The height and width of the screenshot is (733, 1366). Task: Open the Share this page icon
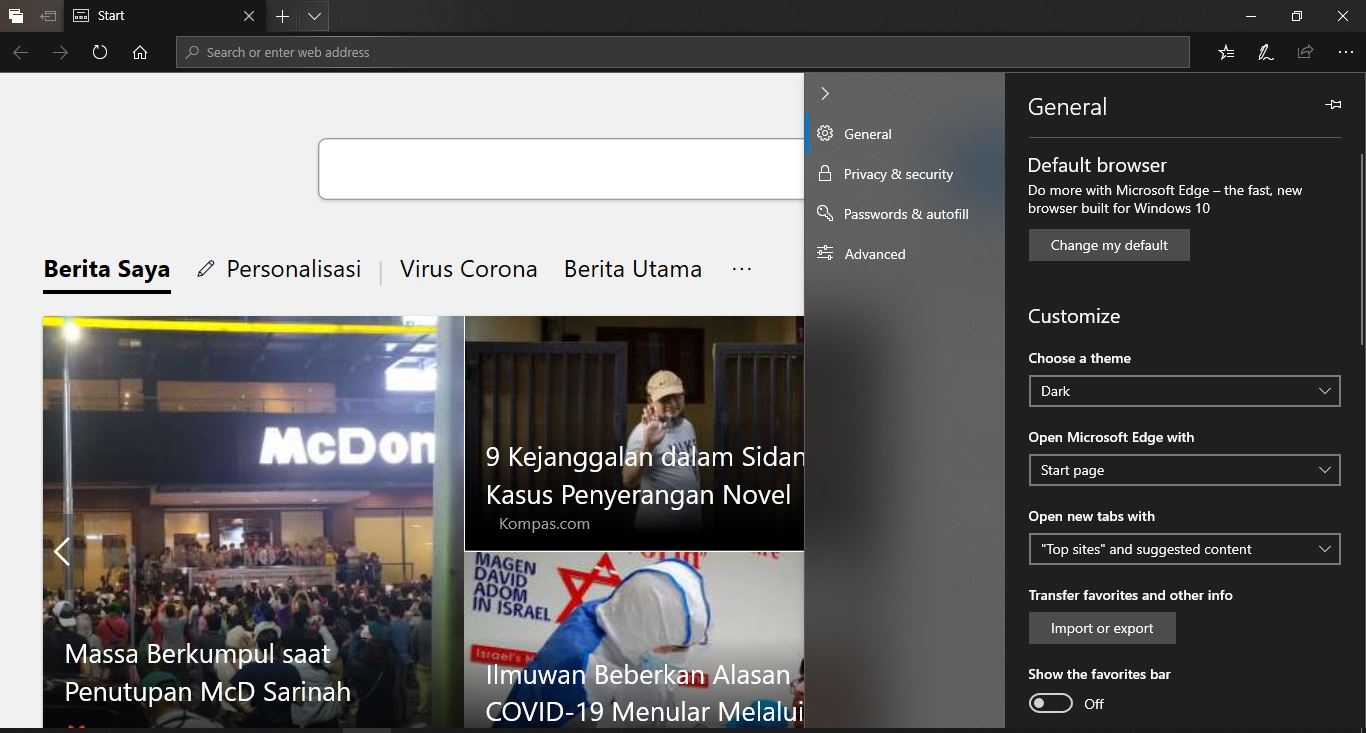coord(1305,51)
